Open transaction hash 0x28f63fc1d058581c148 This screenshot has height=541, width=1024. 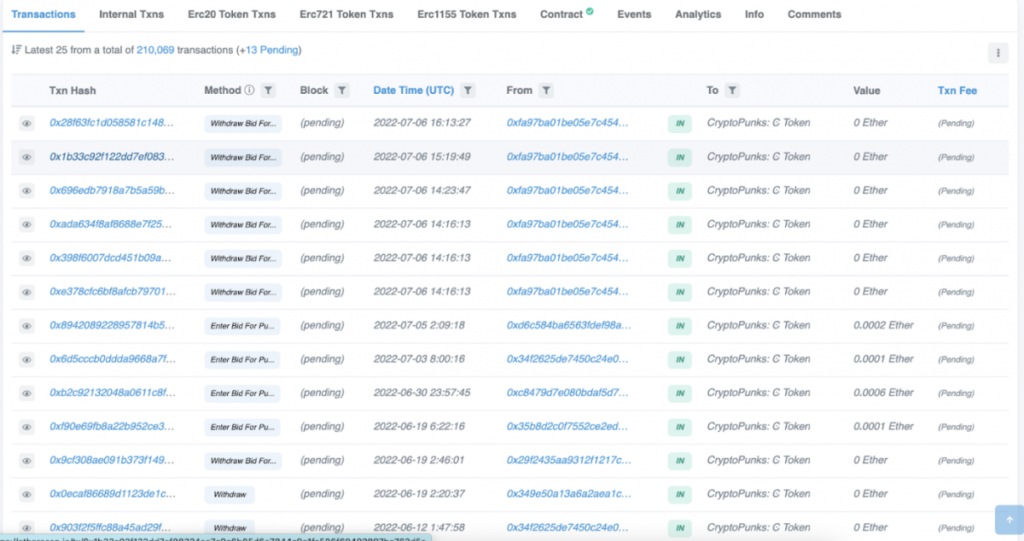[112, 123]
